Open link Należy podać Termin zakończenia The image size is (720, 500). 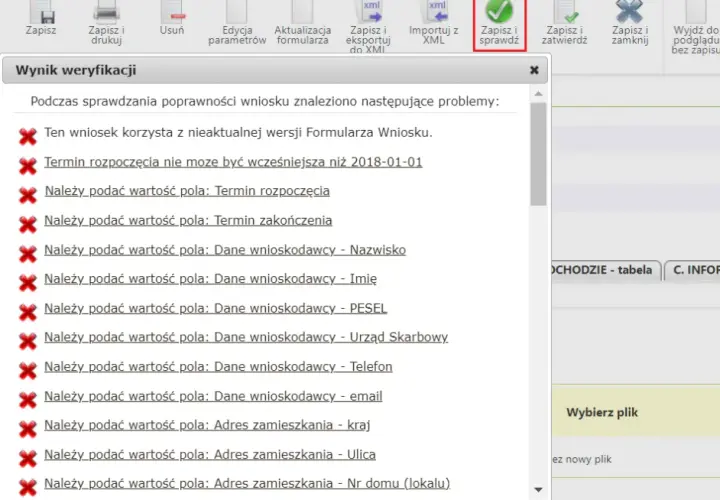point(188,220)
